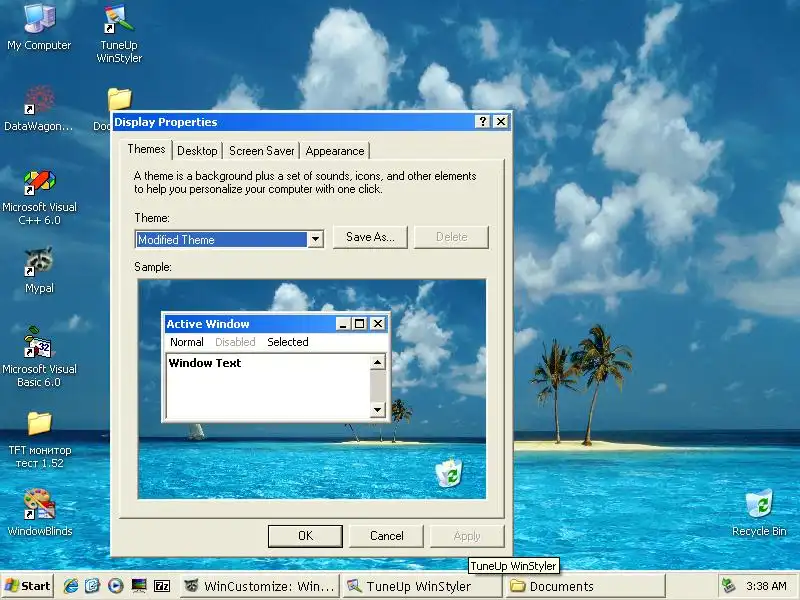
Task: Click the Window Text sample area
Action: point(268,386)
